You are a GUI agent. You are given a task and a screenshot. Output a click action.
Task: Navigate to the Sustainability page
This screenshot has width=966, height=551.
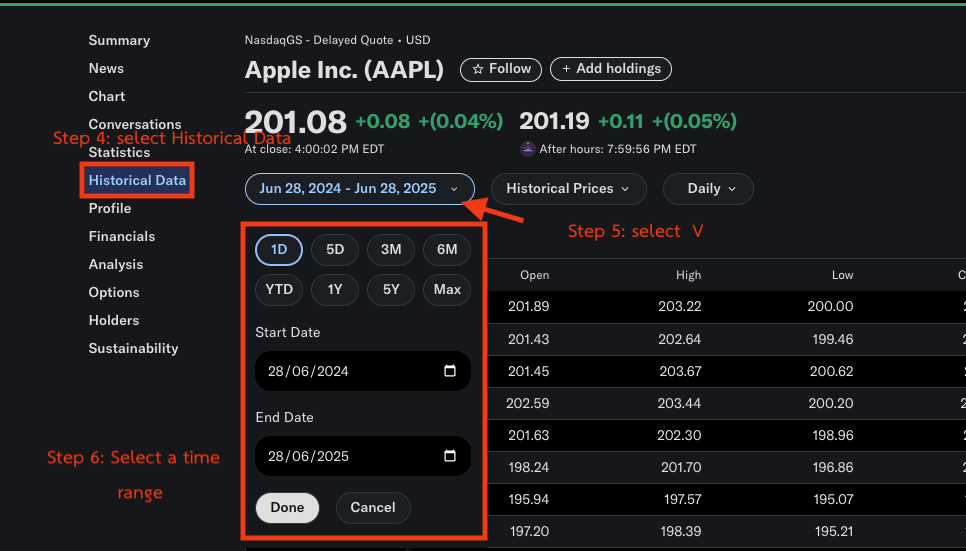[133, 349]
